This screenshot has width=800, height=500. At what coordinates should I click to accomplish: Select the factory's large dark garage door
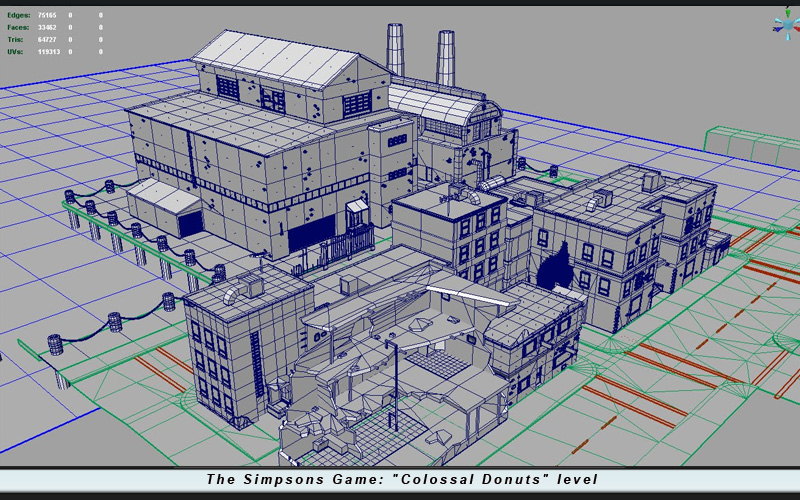point(312,233)
